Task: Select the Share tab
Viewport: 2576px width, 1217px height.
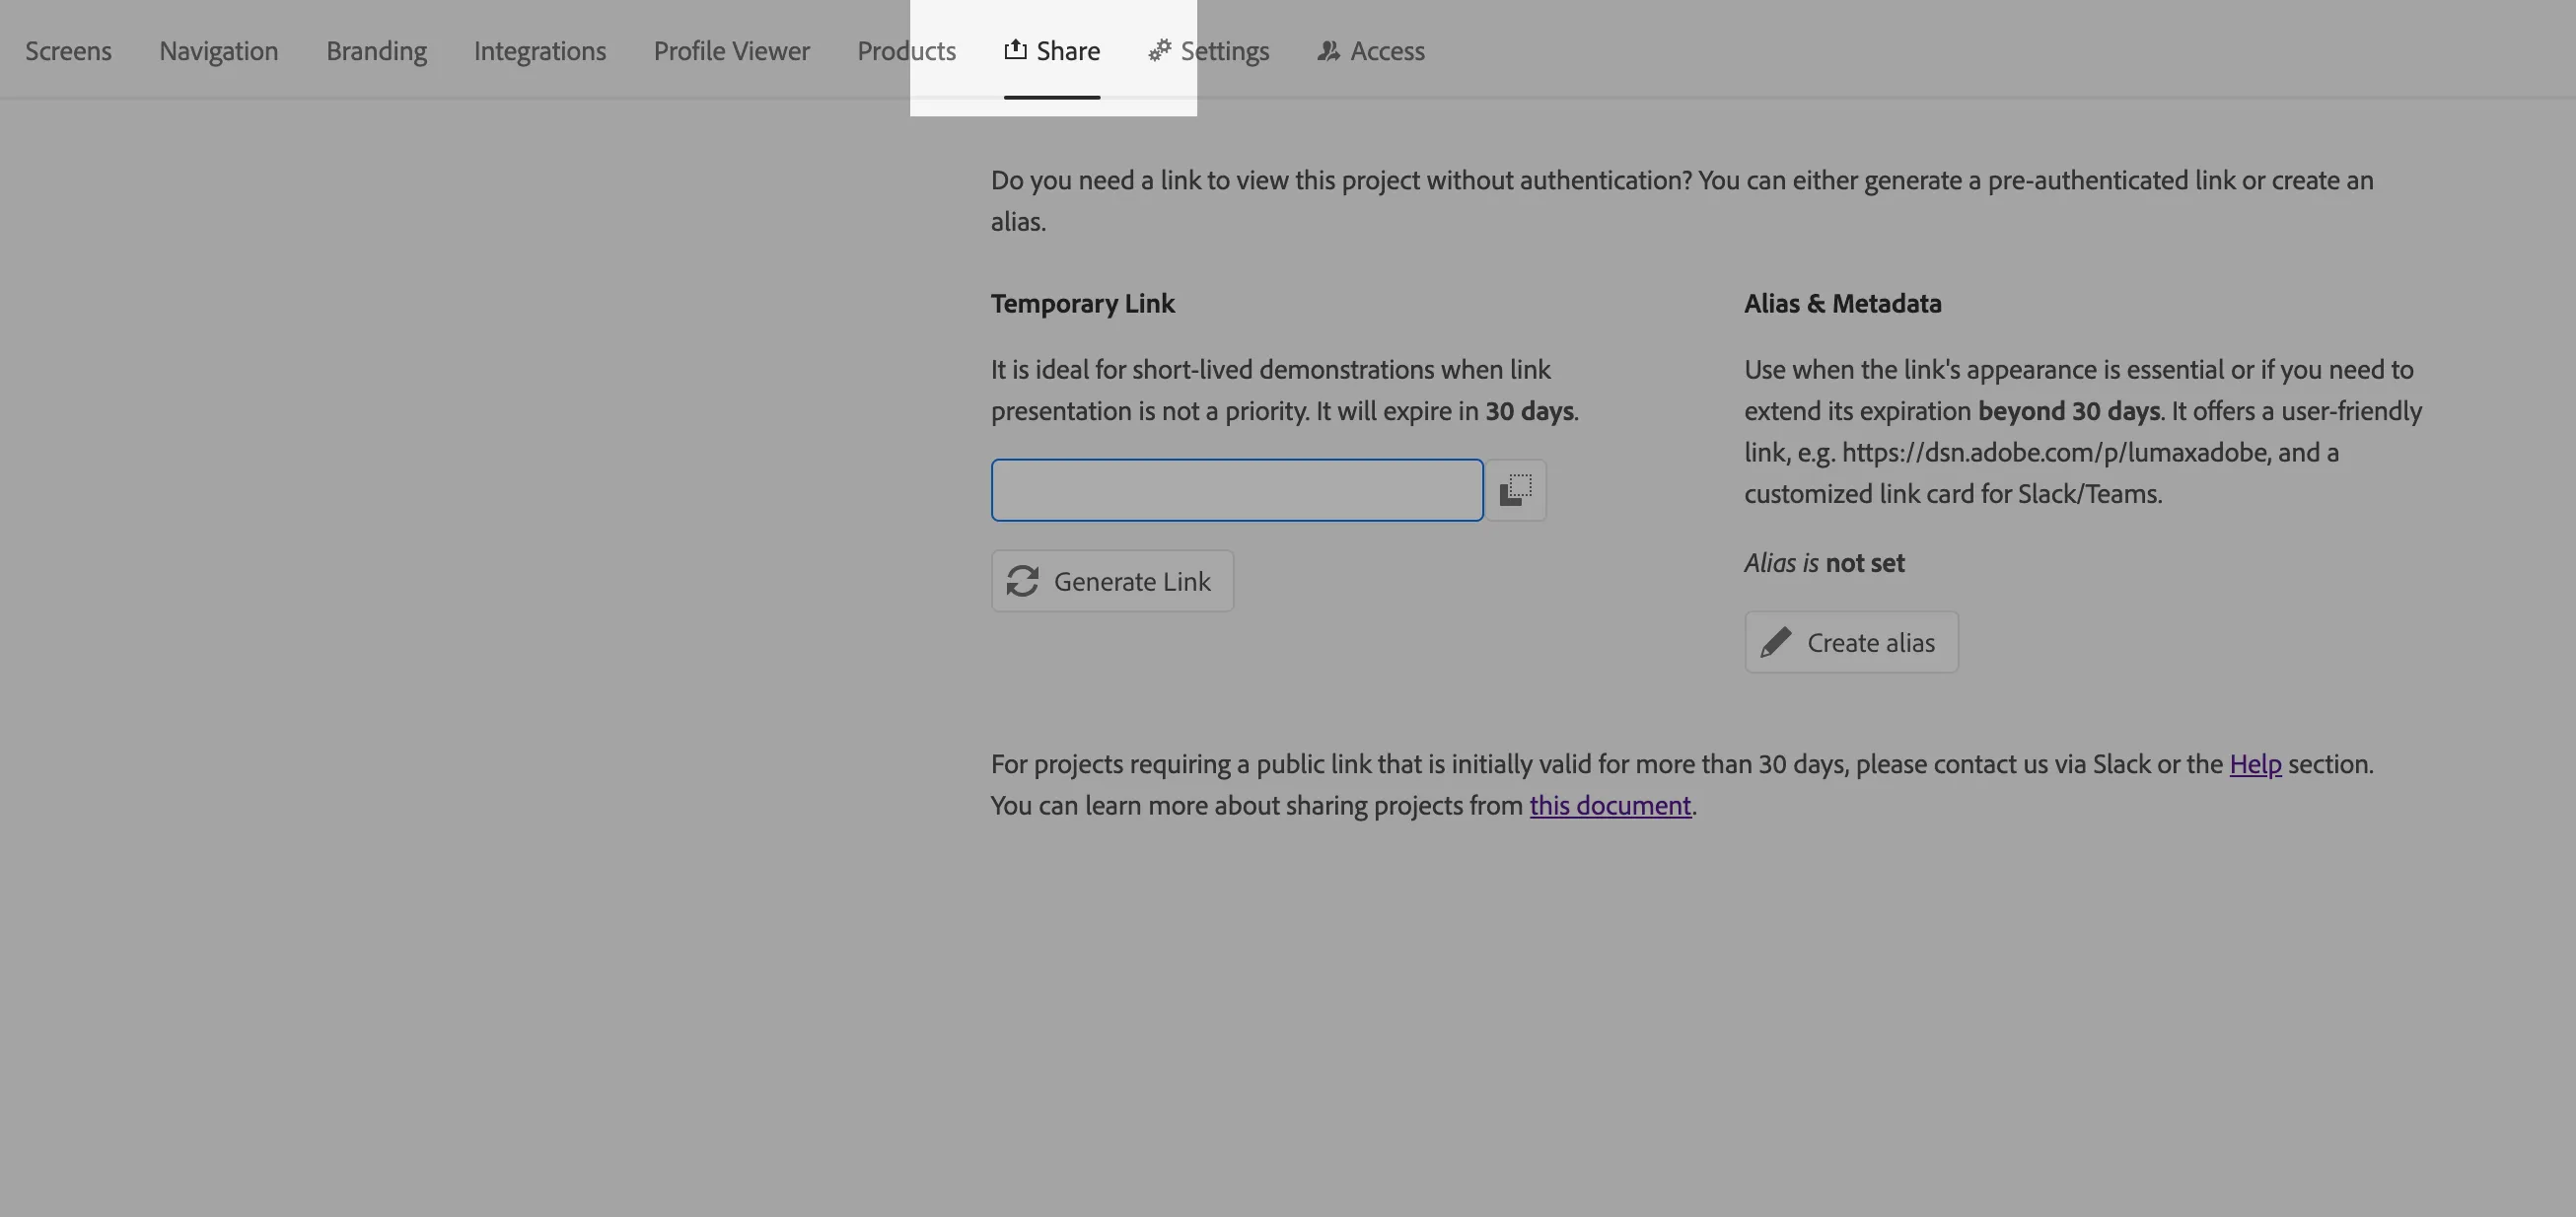Action: coord(1052,51)
